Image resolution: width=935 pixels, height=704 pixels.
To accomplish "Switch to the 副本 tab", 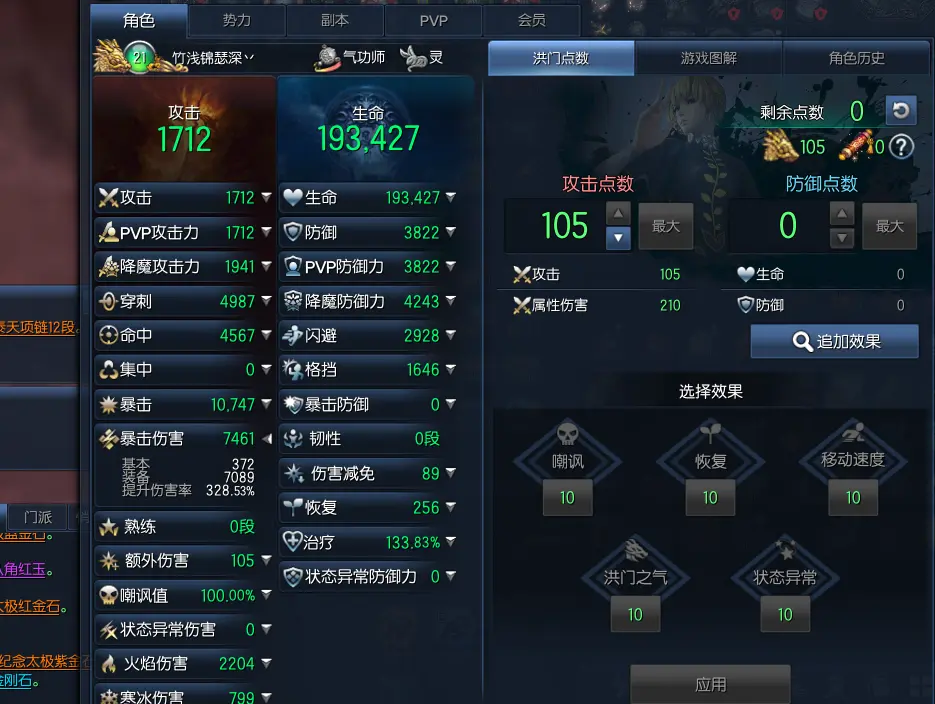I will click(x=335, y=20).
